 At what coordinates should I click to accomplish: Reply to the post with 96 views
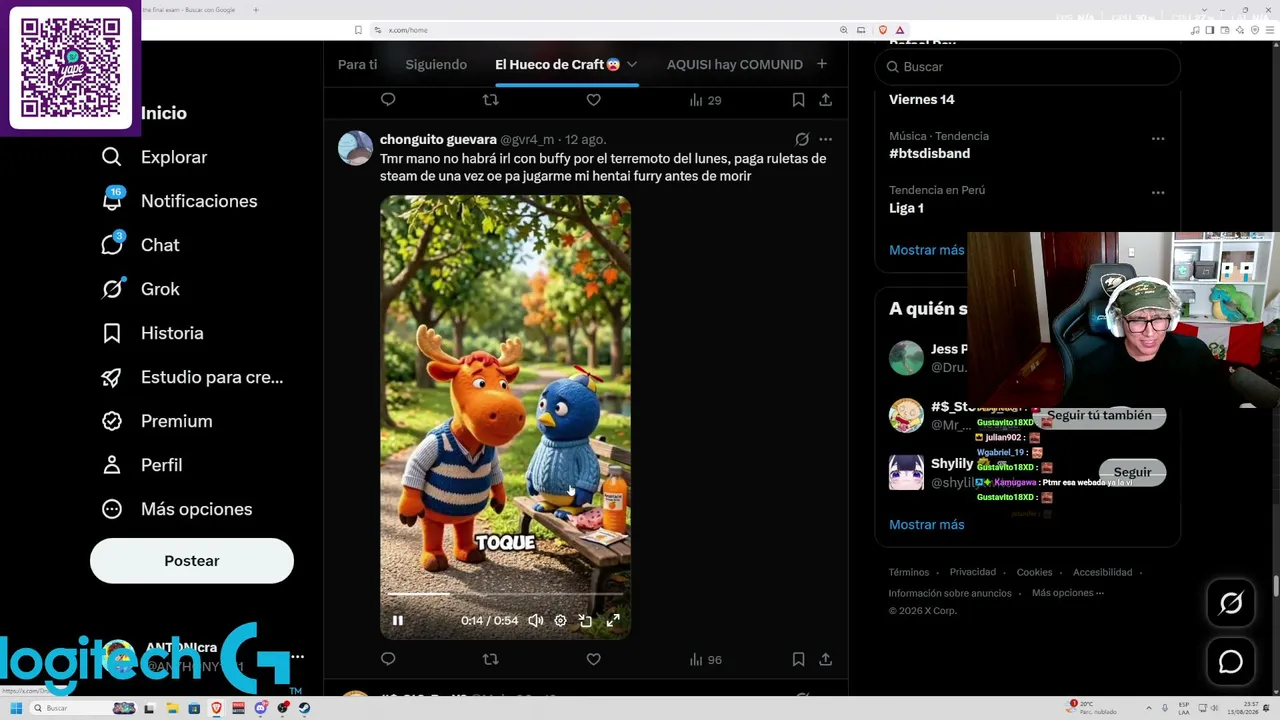coord(388,659)
